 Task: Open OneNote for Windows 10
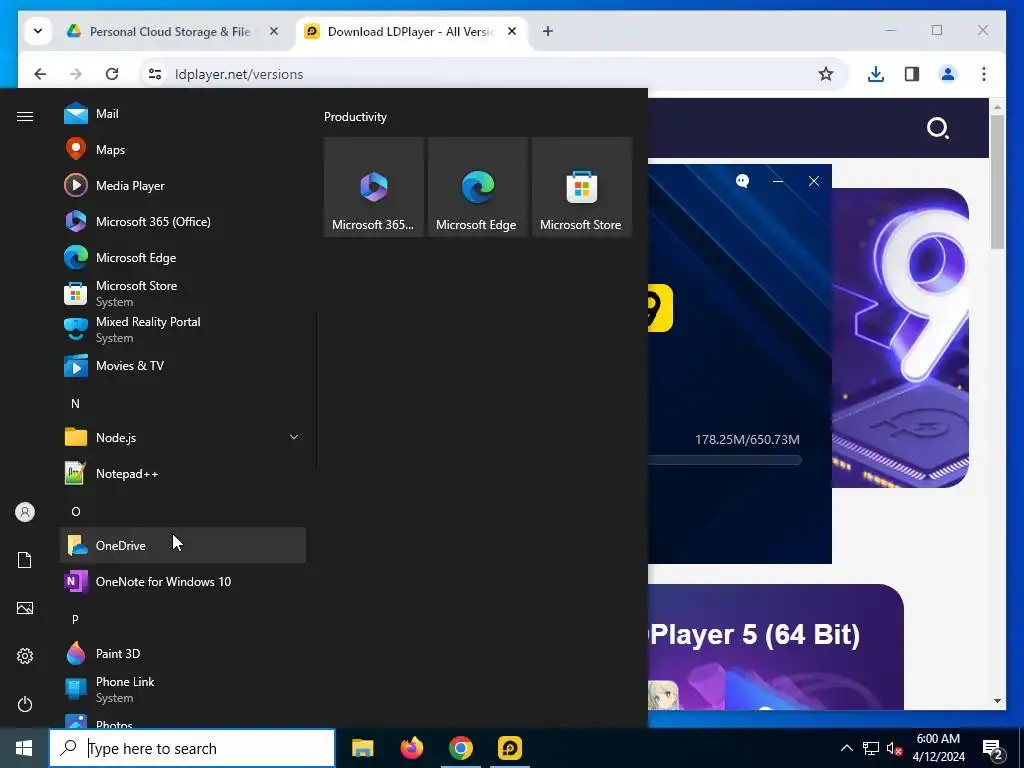pos(183,581)
